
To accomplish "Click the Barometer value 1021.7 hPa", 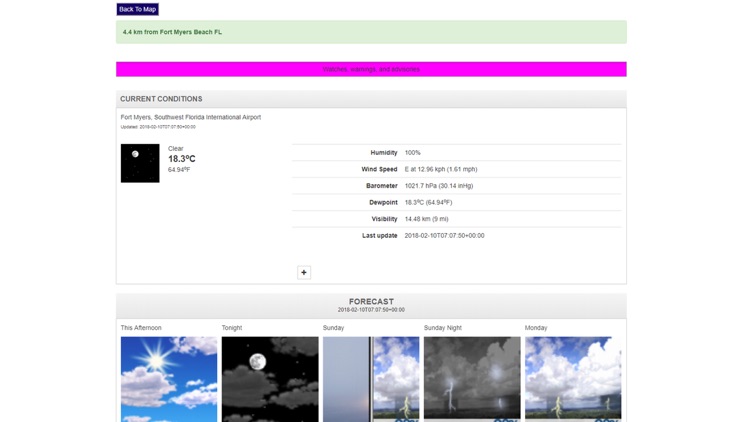I will click(439, 186).
